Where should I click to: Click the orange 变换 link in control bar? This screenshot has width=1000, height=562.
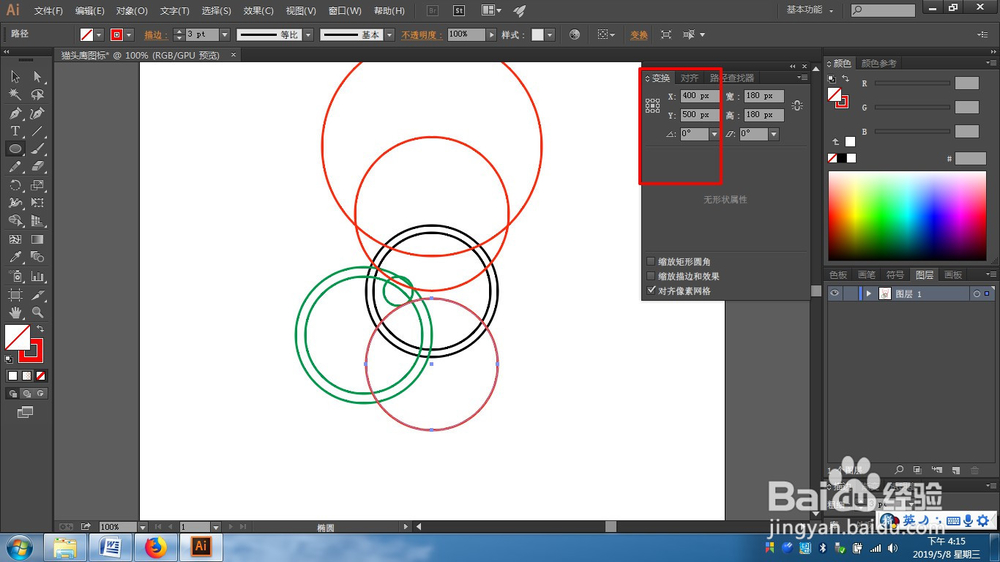point(638,35)
